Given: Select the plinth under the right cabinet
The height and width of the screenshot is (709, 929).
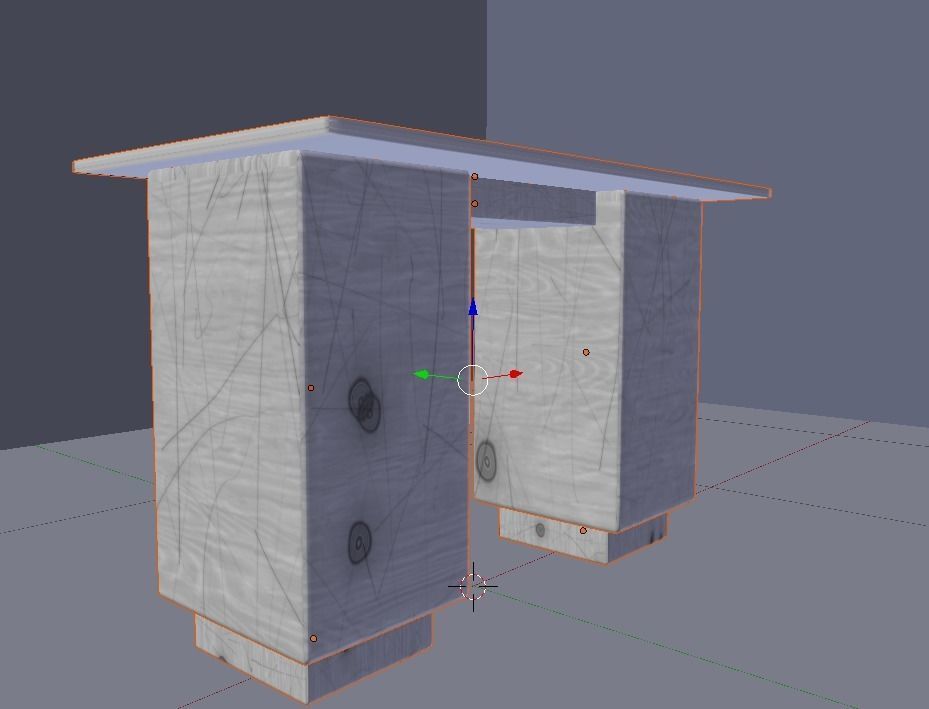Looking at the screenshot, I should tap(584, 536).
